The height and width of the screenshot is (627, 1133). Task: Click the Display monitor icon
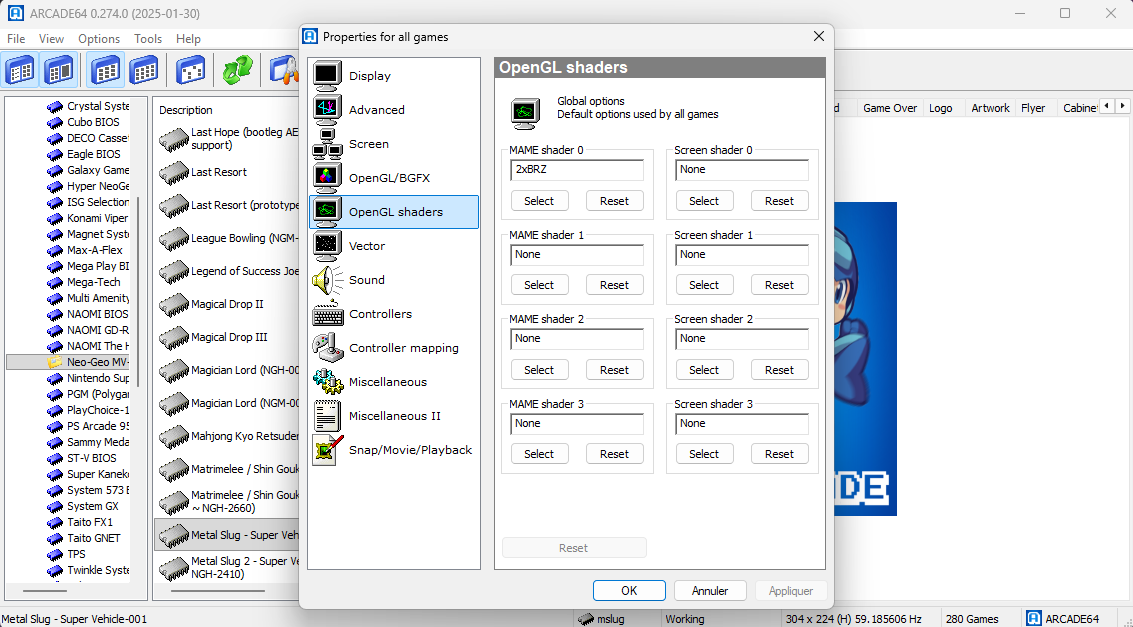click(x=327, y=76)
